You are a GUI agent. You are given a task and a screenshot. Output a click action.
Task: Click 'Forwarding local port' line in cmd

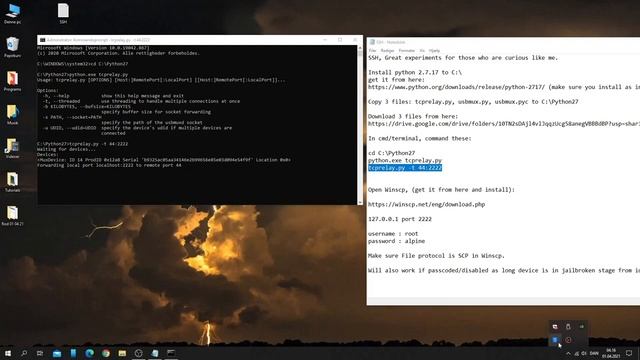pyautogui.click(x=109, y=165)
